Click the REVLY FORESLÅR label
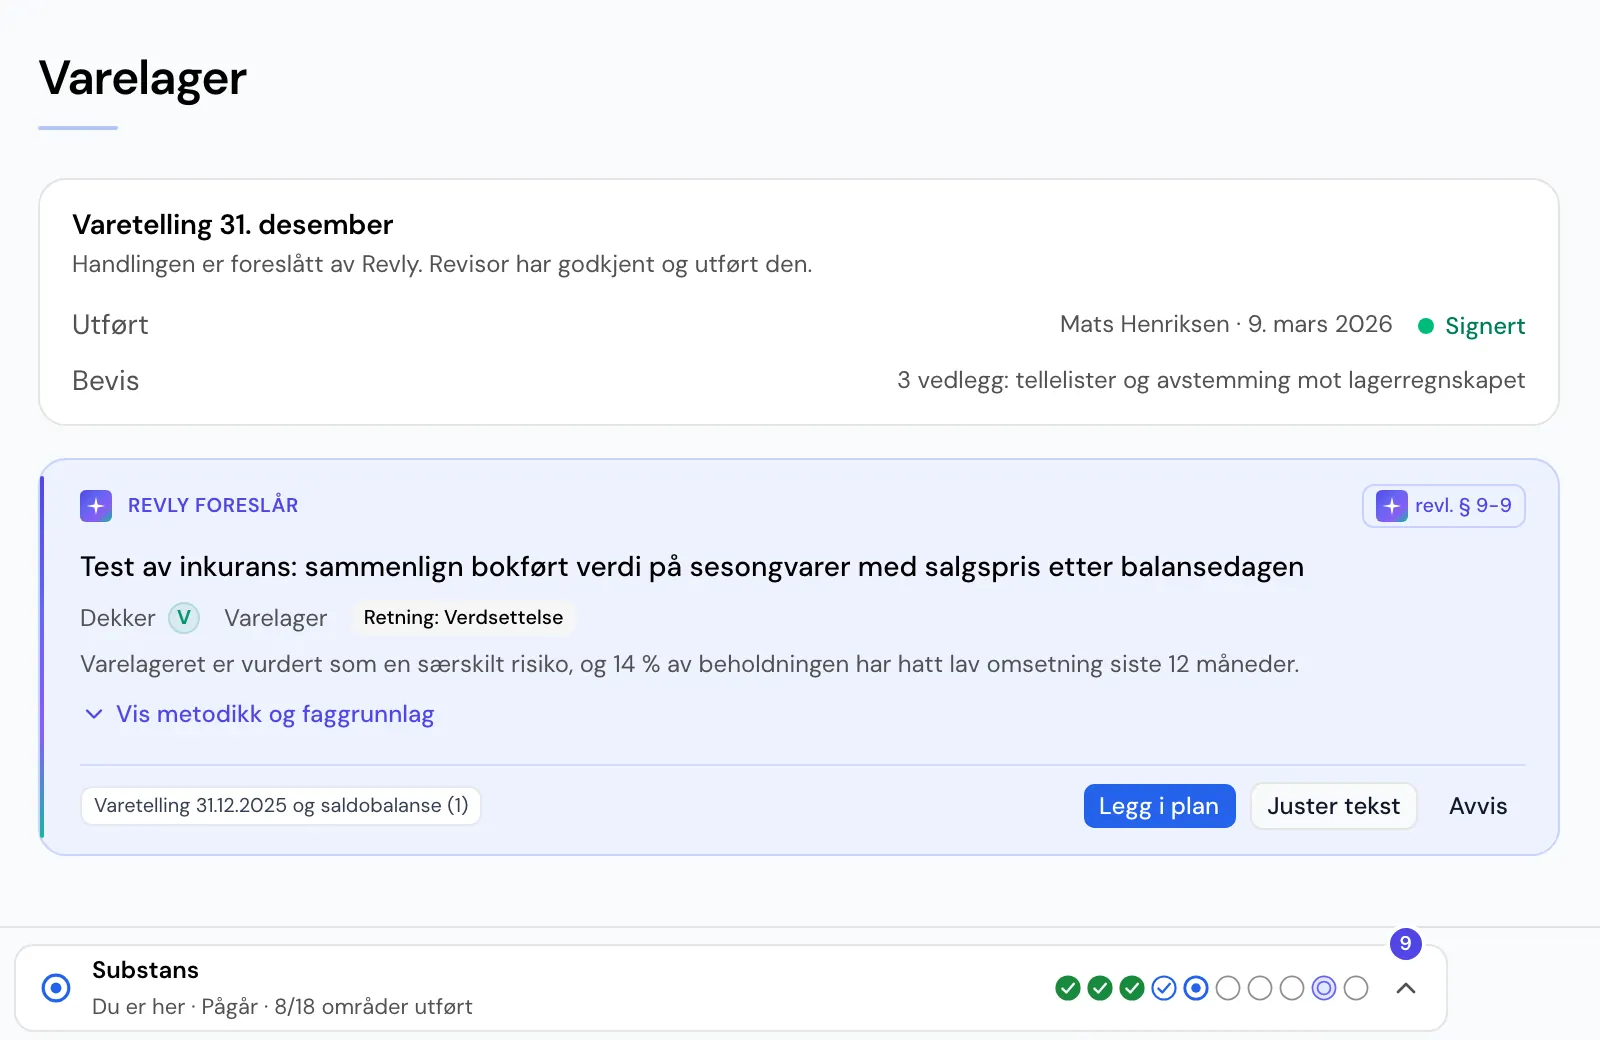 pyautogui.click(x=213, y=506)
